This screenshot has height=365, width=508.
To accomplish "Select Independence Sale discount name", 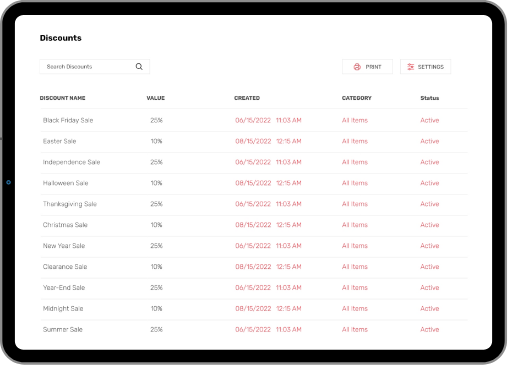I will tap(71, 162).
